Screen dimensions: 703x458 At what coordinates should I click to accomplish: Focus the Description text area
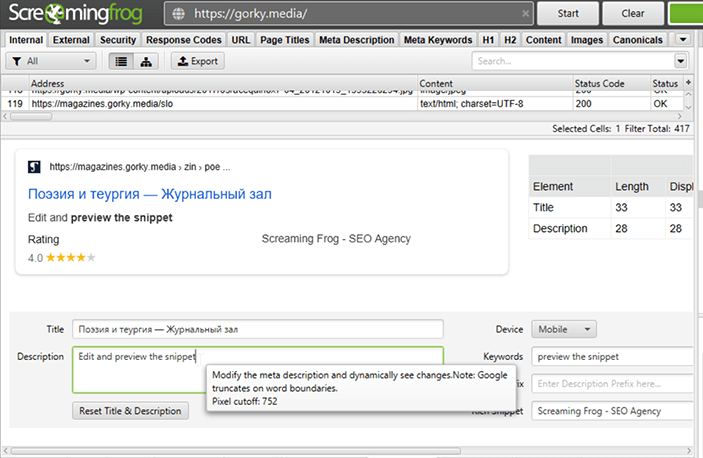pyautogui.click(x=258, y=370)
